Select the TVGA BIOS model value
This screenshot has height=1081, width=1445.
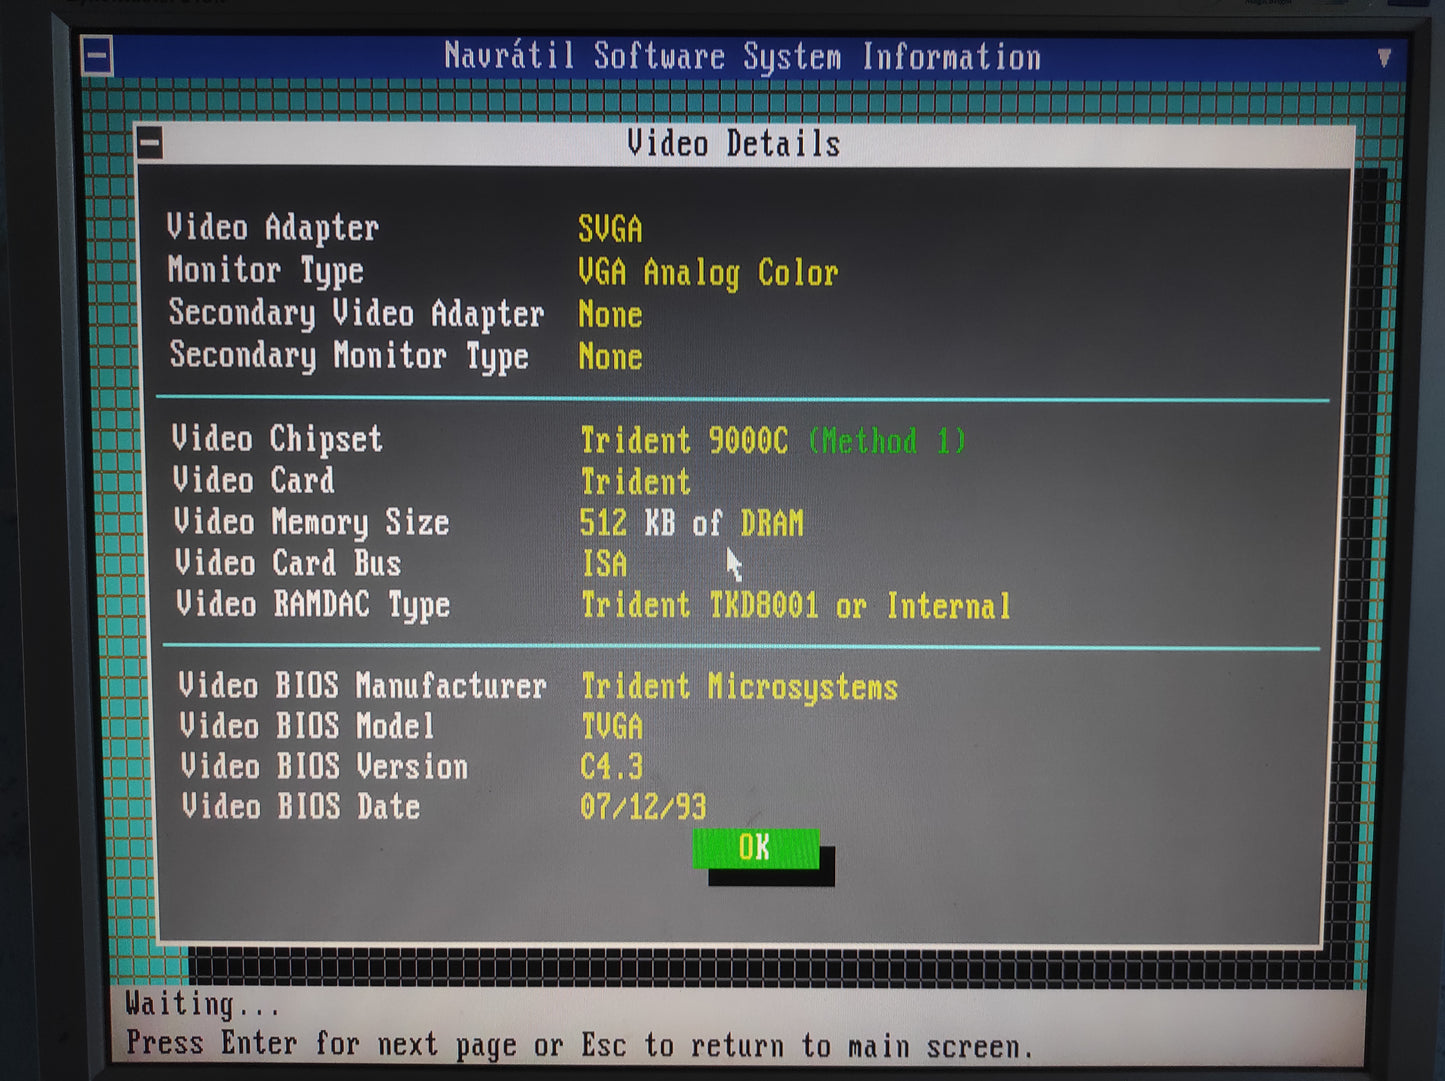[x=612, y=727]
